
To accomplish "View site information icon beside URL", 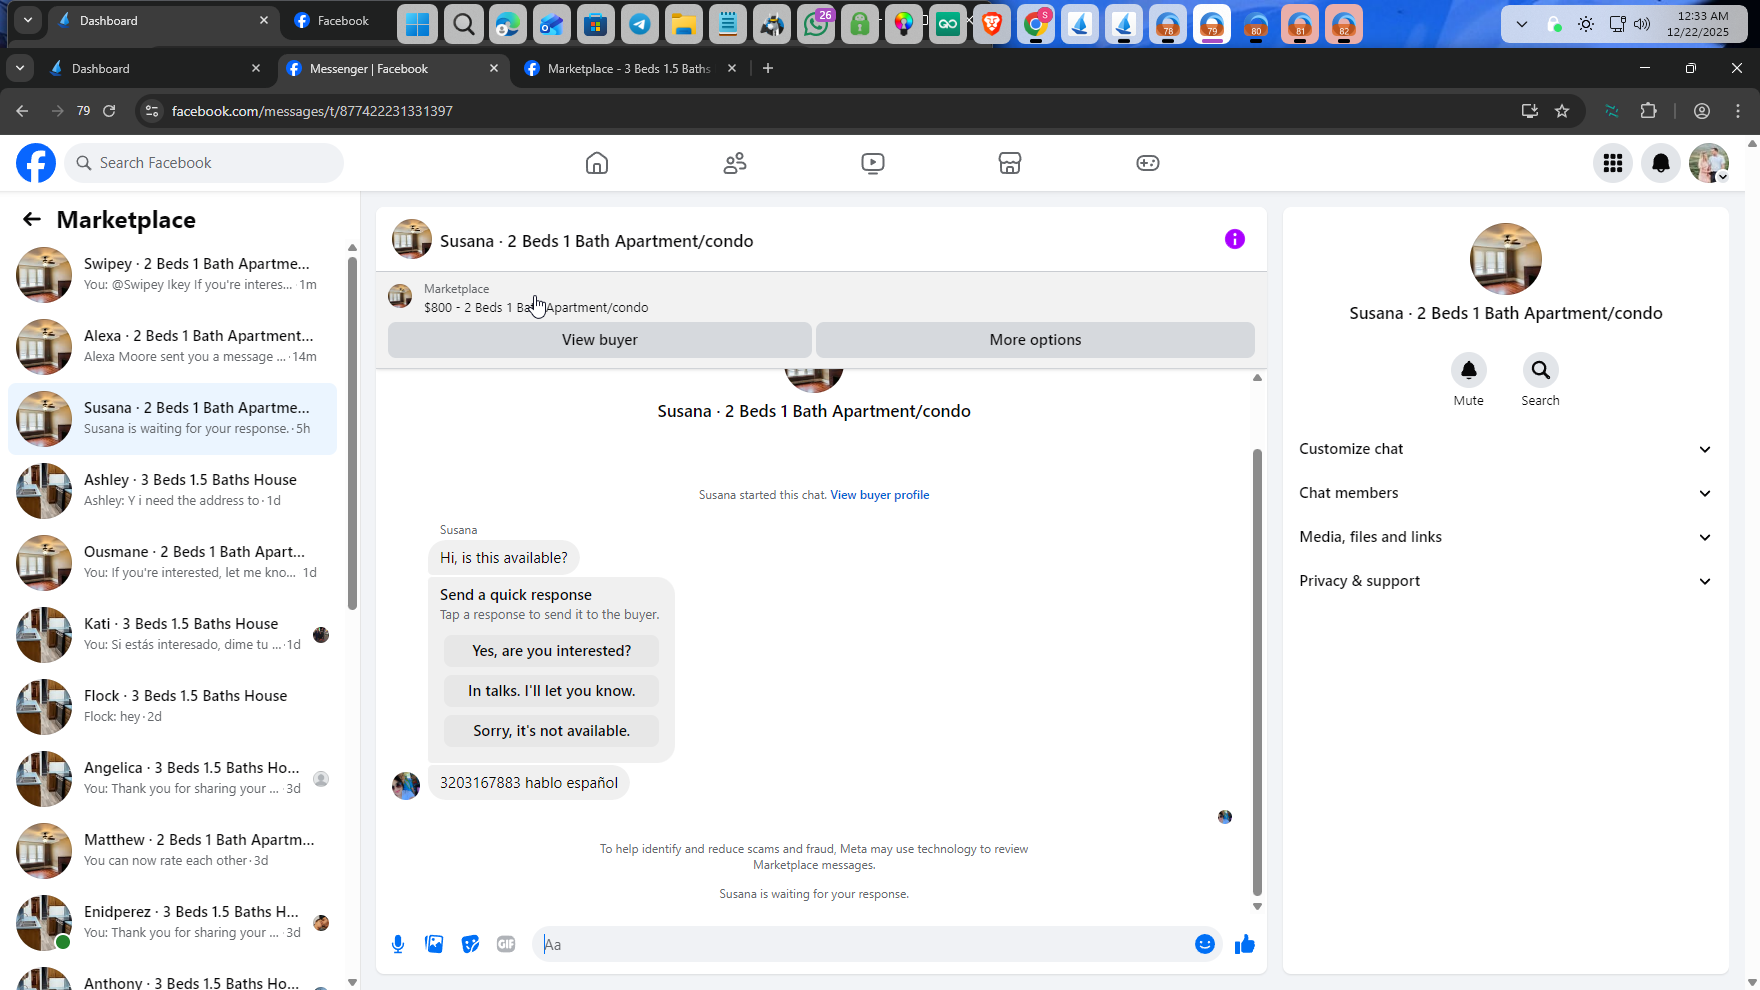I will coord(152,111).
